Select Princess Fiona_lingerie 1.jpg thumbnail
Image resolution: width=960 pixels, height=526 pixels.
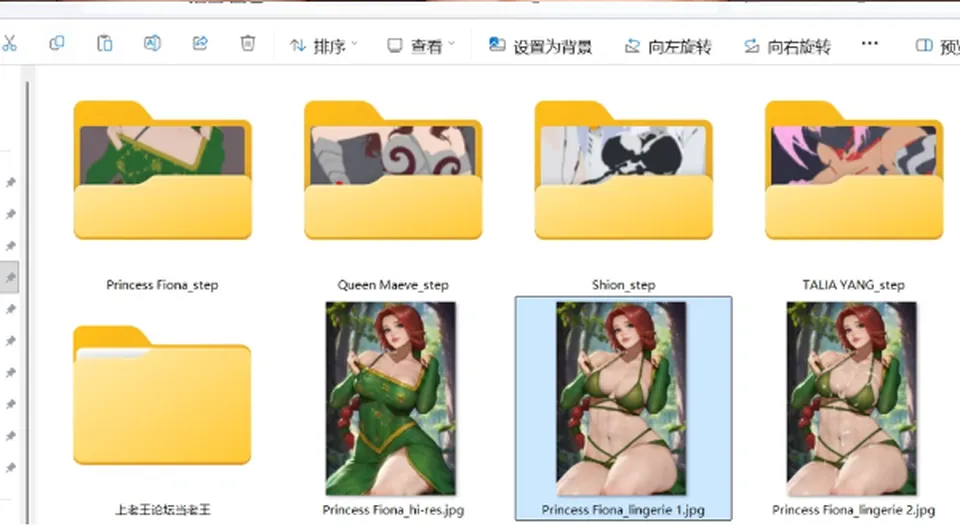pyautogui.click(x=621, y=398)
